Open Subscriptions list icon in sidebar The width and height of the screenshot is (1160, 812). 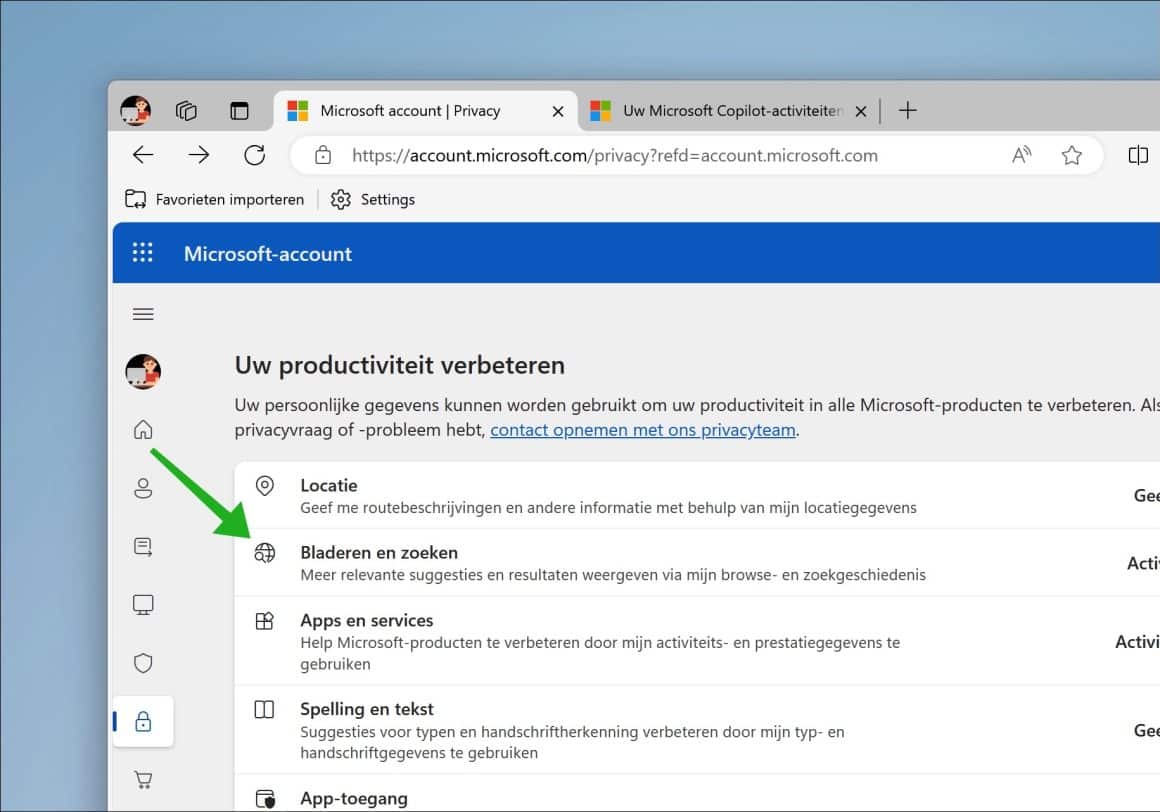tap(143, 547)
